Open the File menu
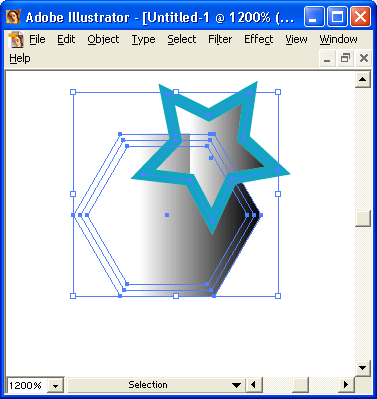This screenshot has height=399, width=377. 37,39
